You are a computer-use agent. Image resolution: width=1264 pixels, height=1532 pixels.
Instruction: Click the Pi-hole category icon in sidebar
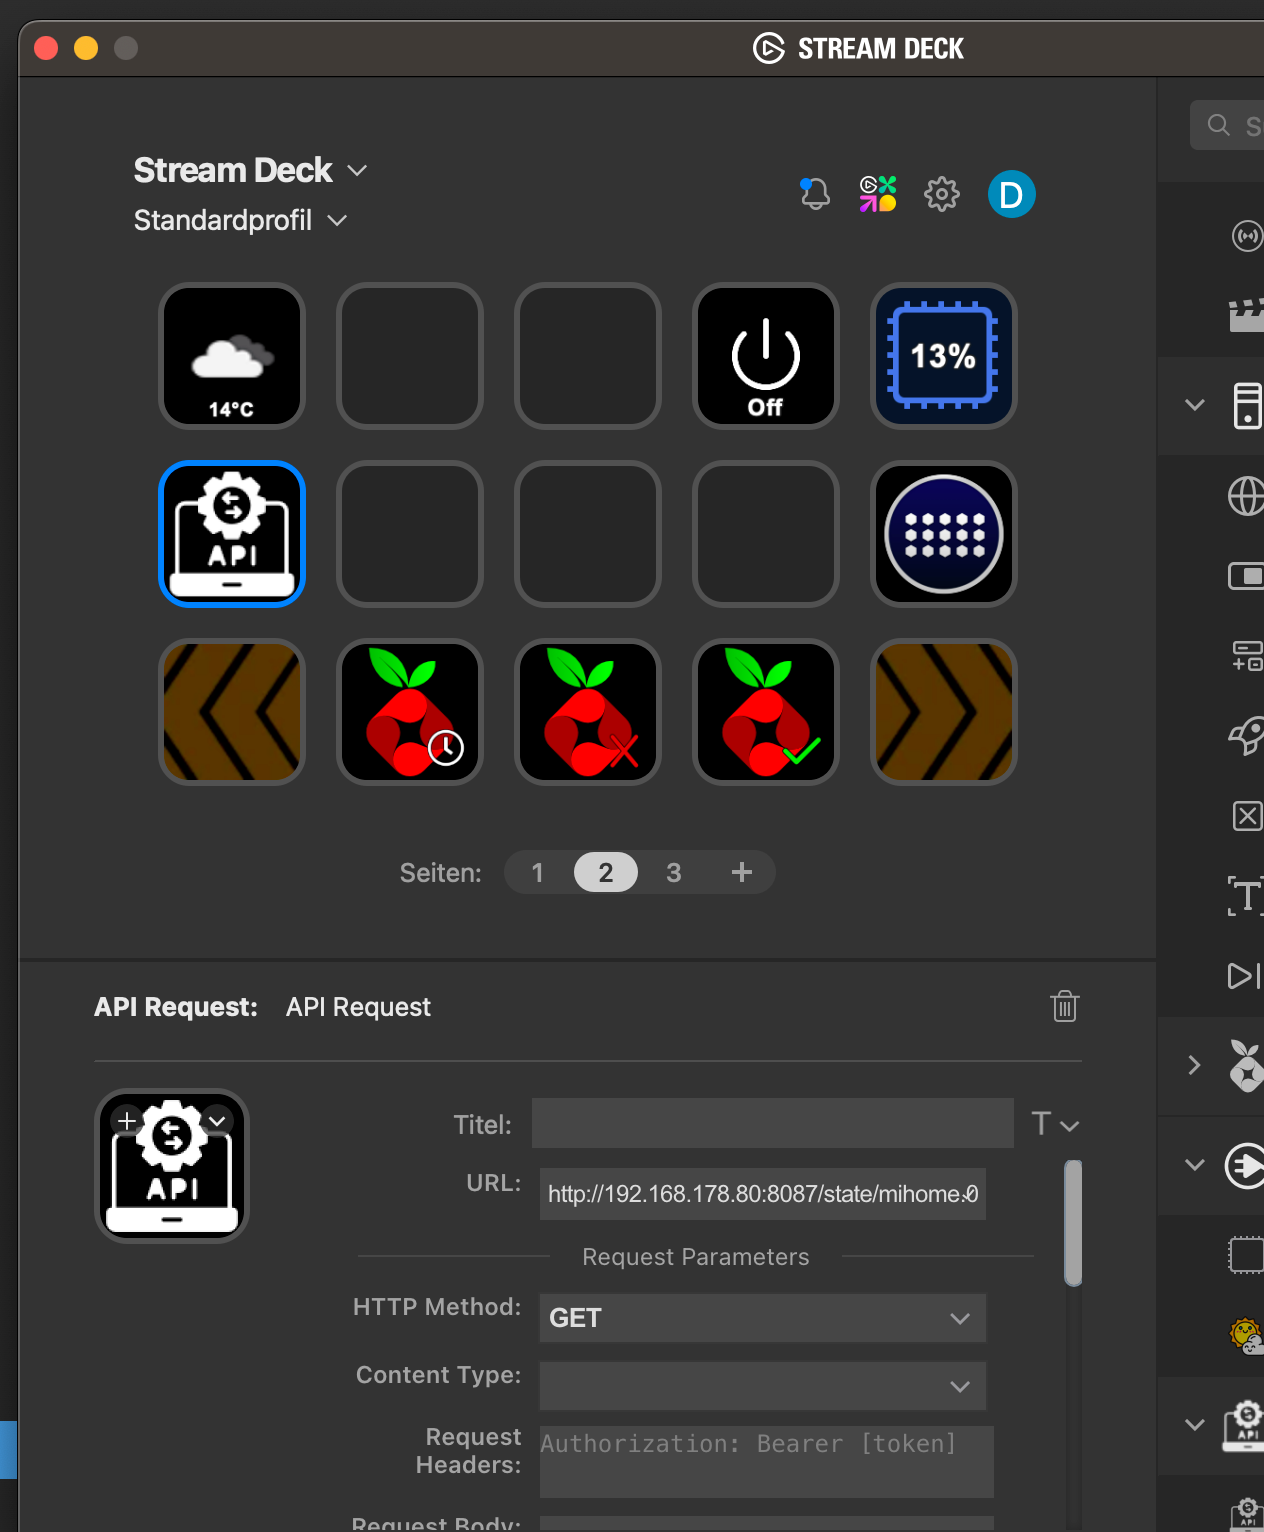1246,1066
